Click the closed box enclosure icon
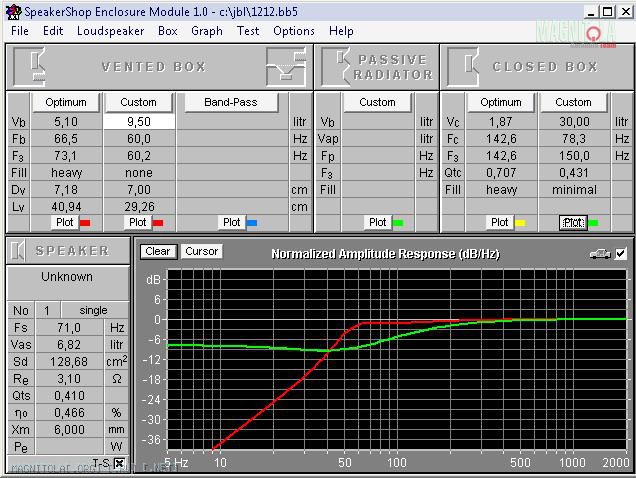Viewport: 636px width, 478px height. tap(463, 67)
